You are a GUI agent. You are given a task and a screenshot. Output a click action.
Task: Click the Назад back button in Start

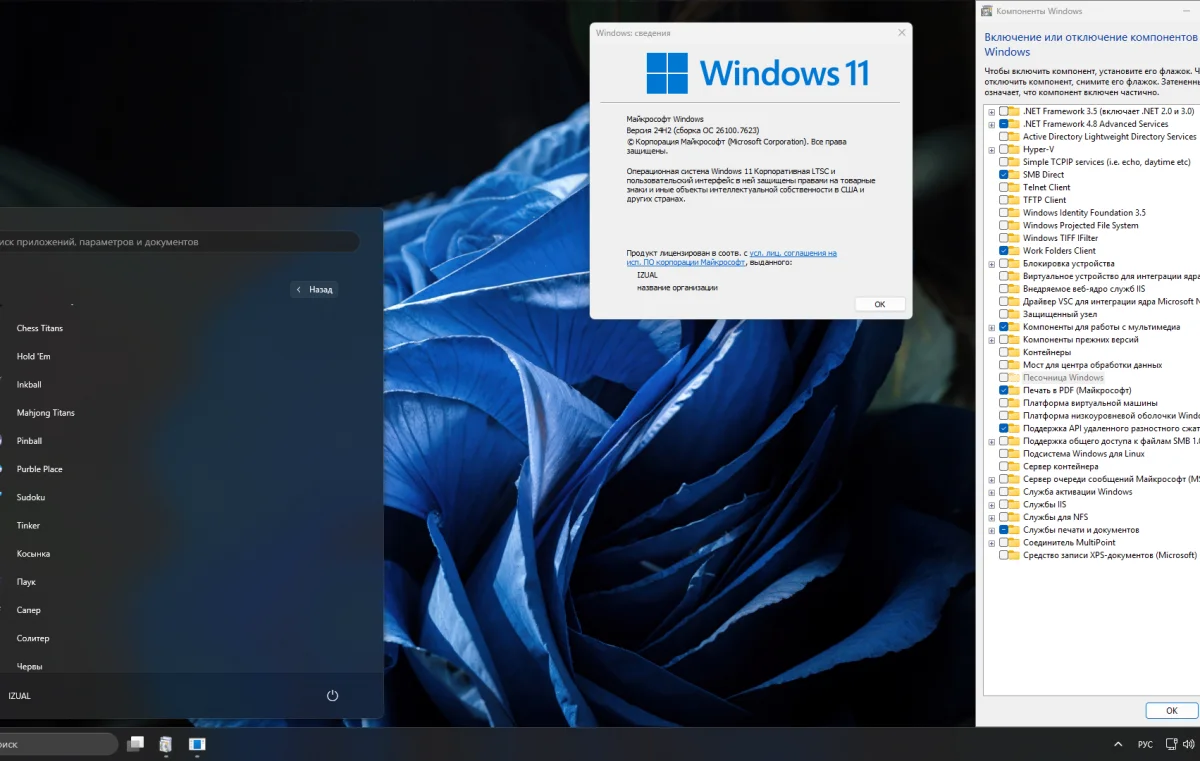click(314, 289)
